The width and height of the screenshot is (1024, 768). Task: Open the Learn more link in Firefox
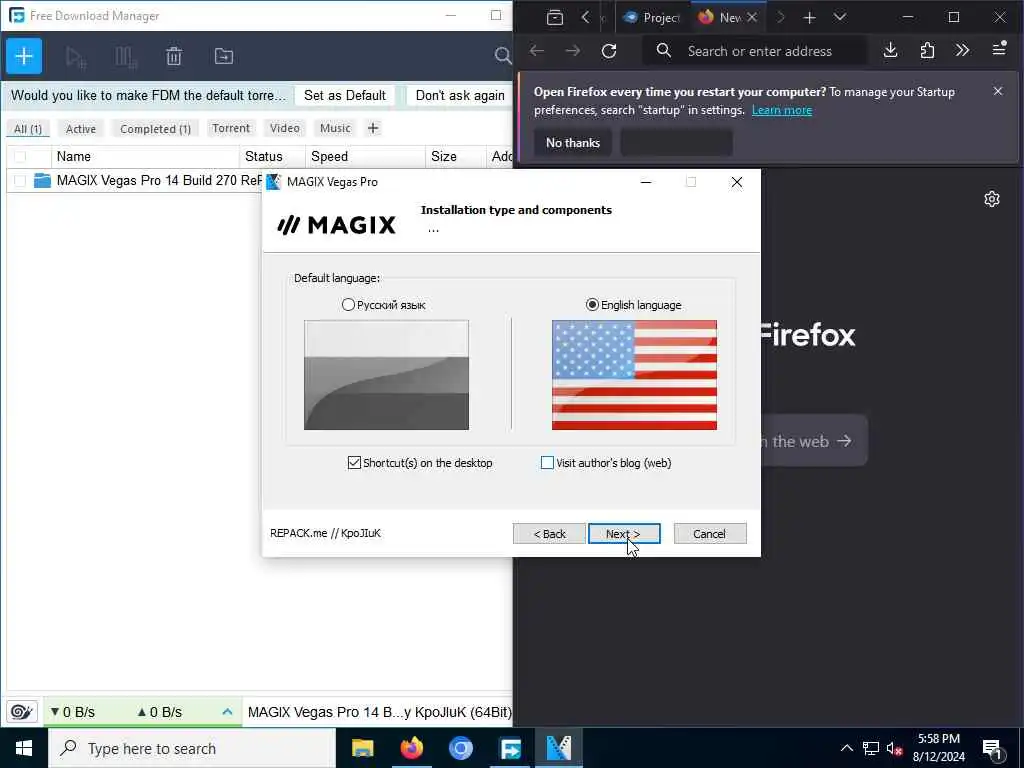click(782, 110)
